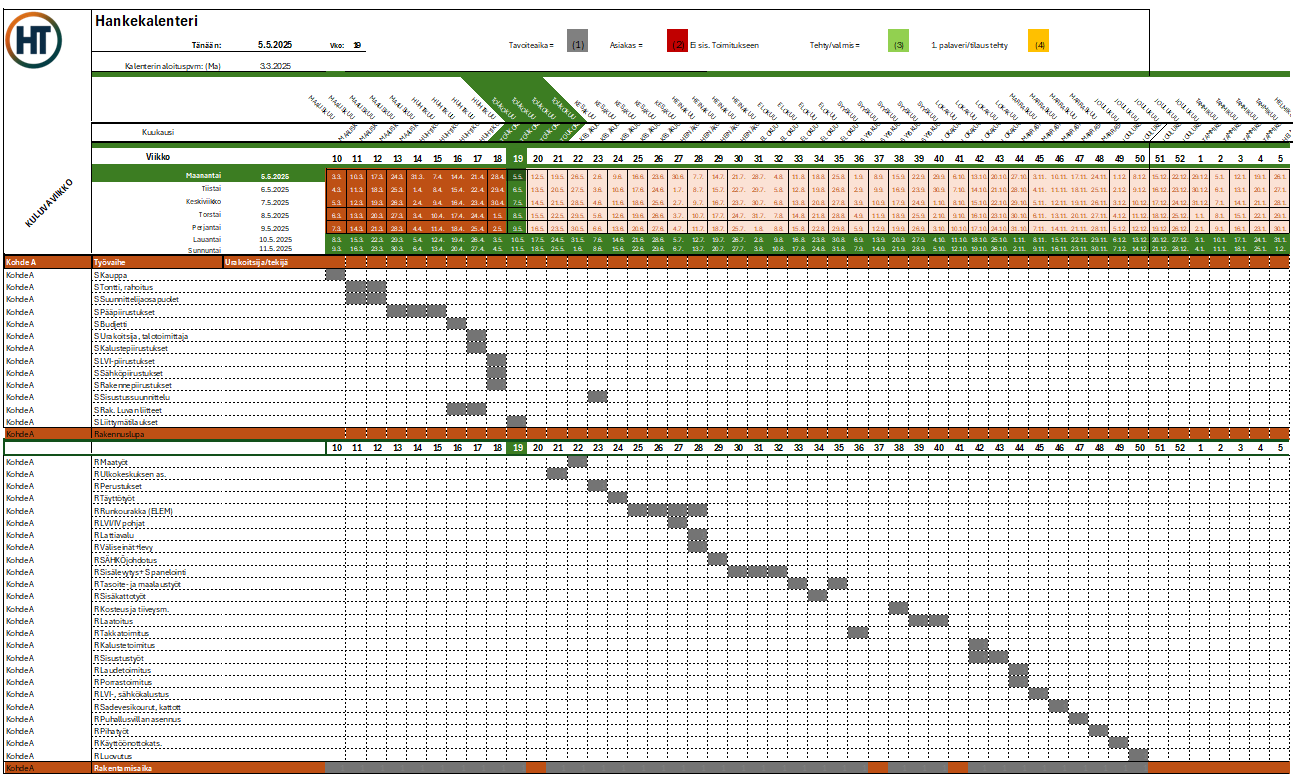Click the gray bar in R Luovutus row

pos(1138,756)
